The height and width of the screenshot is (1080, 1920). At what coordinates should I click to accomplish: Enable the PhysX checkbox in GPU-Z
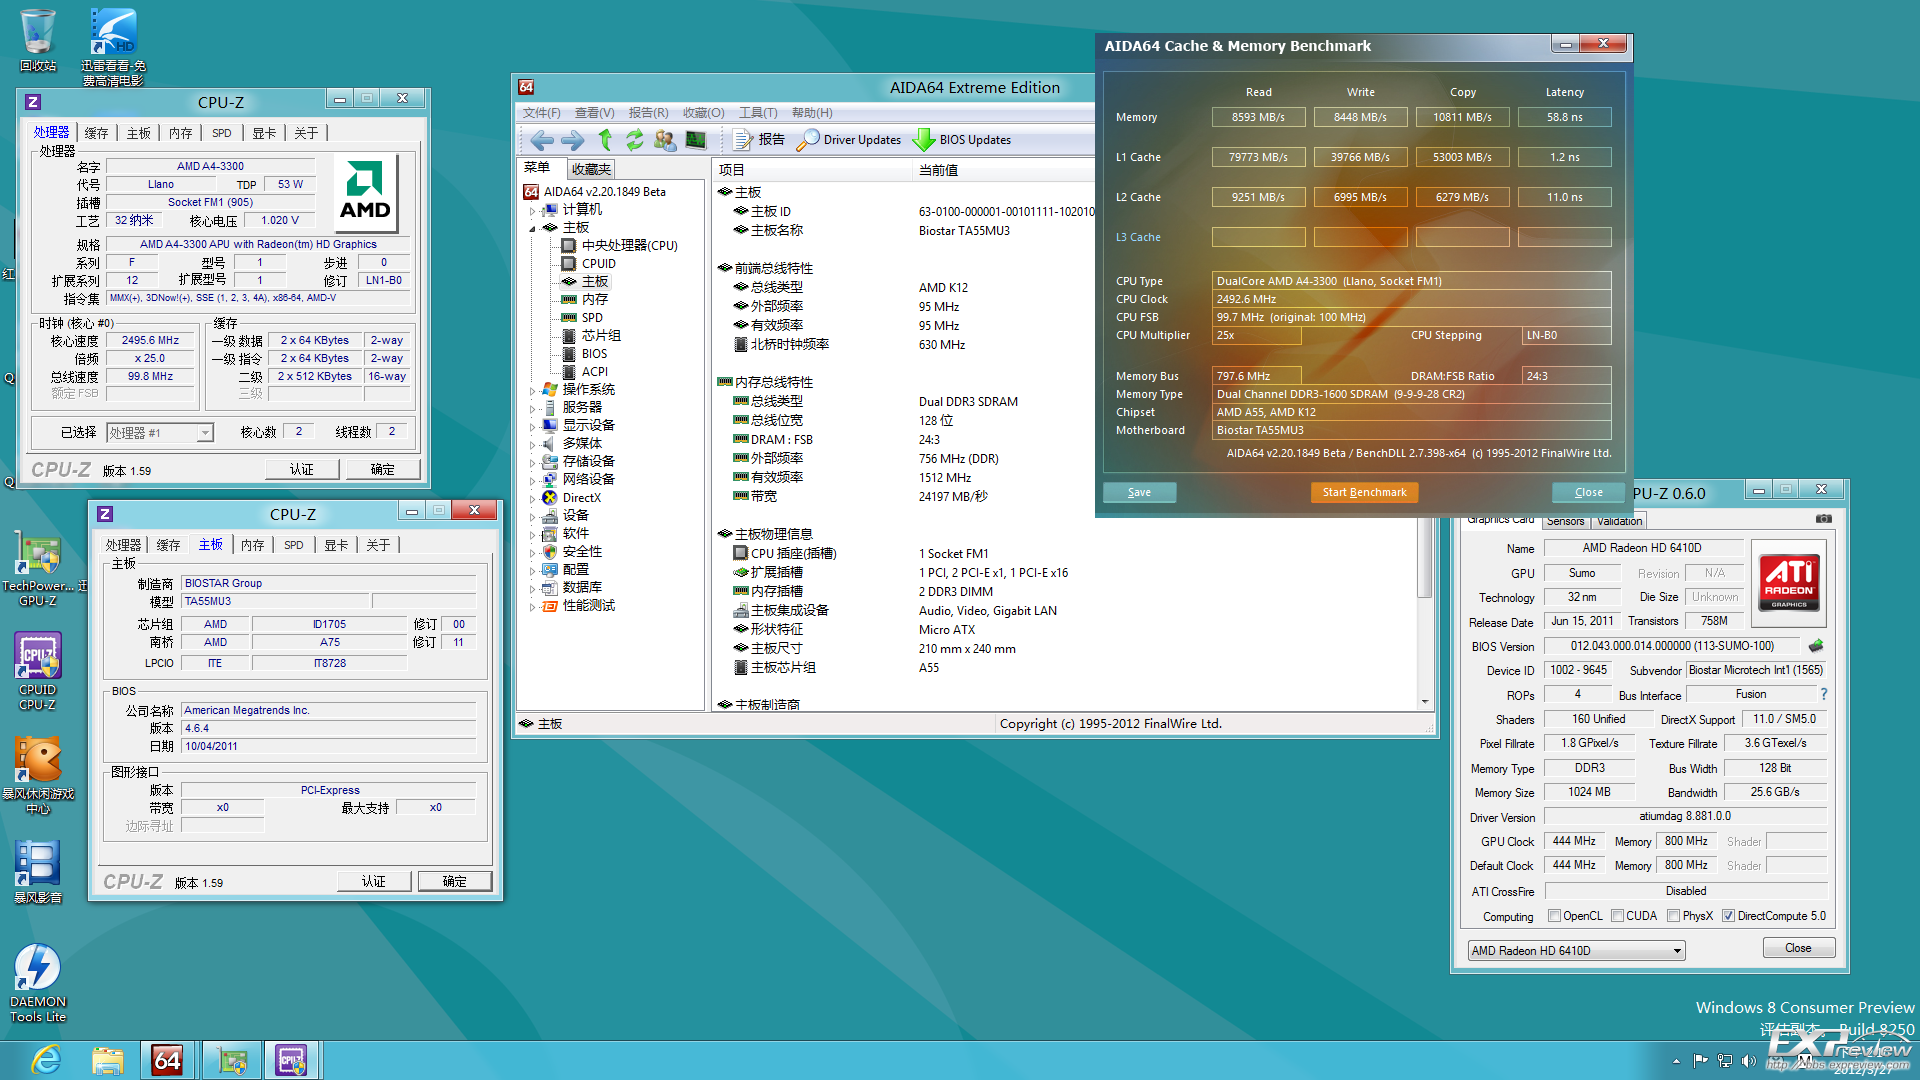[1673, 916]
